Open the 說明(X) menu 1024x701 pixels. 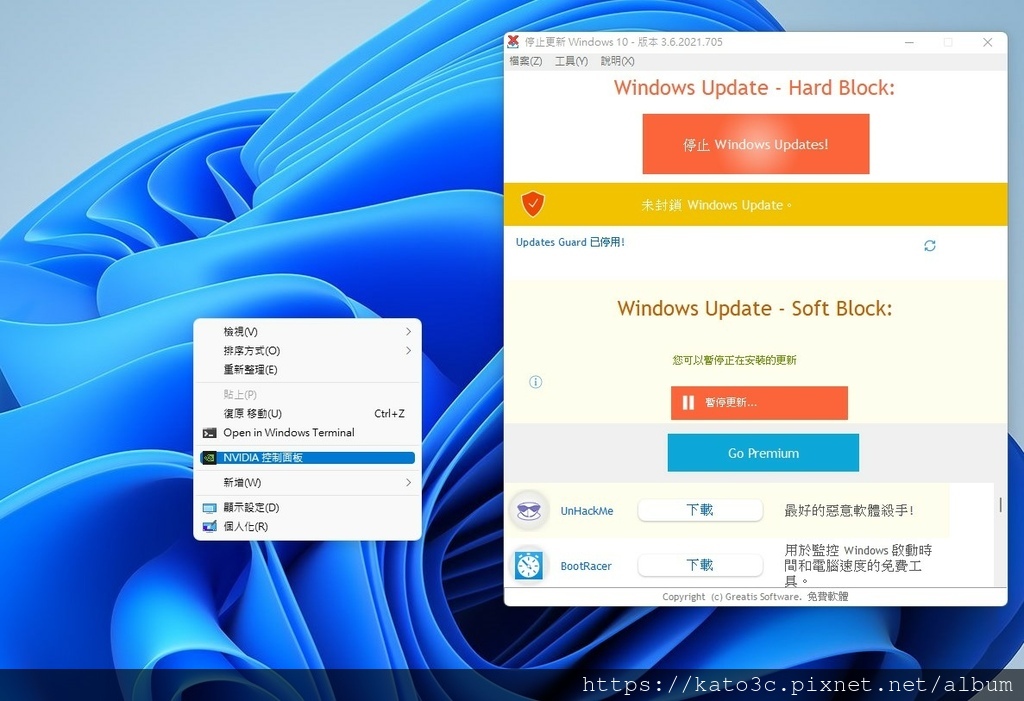pyautogui.click(x=617, y=61)
